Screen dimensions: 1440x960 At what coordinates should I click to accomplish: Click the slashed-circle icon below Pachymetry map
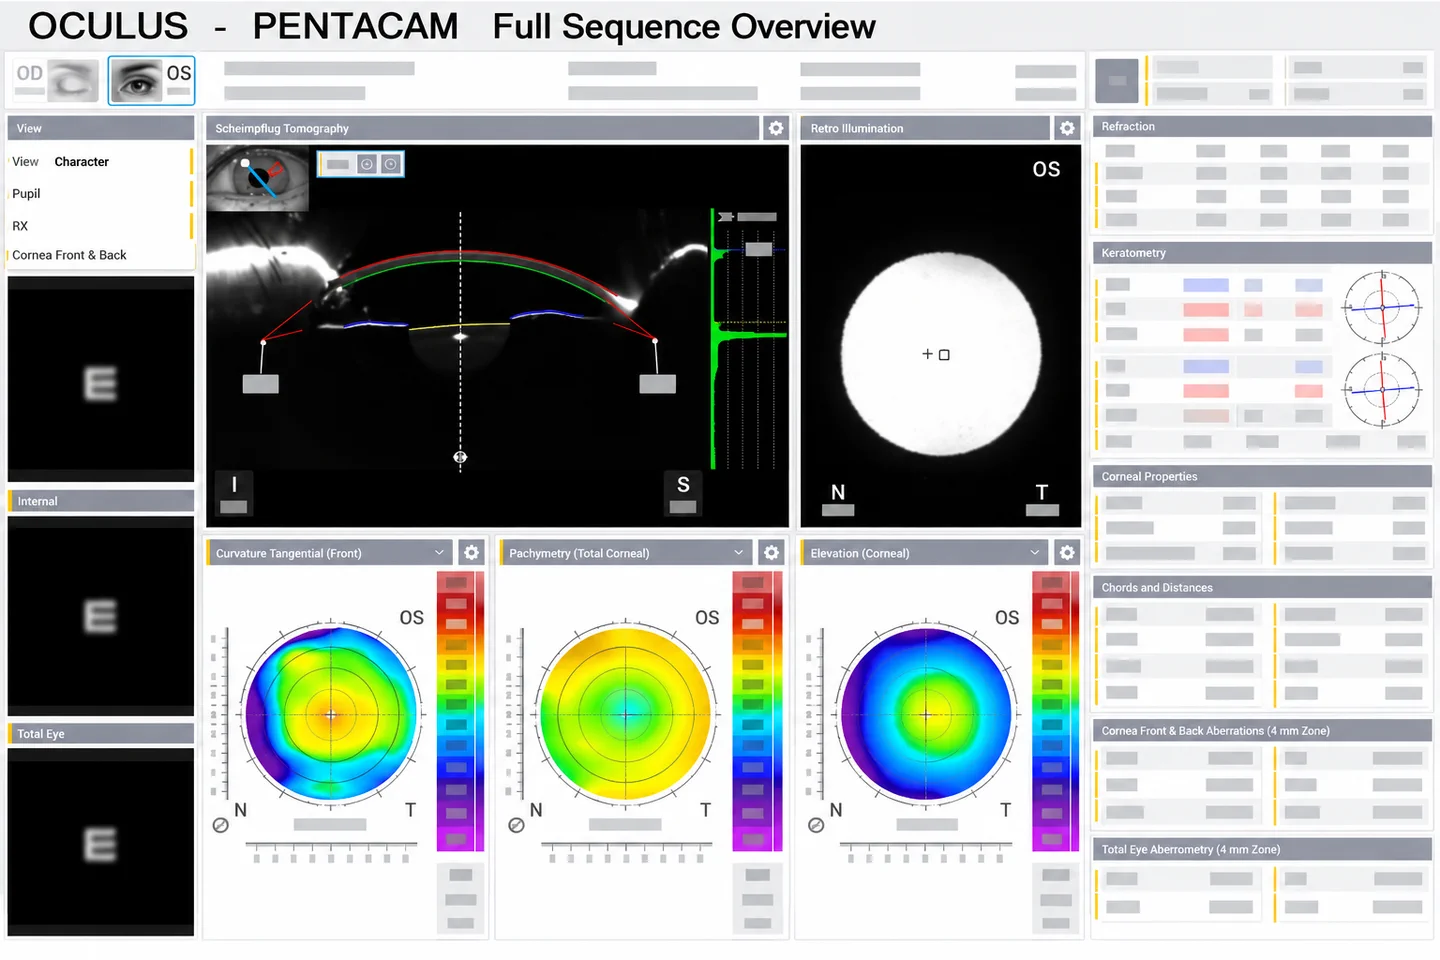tap(516, 825)
